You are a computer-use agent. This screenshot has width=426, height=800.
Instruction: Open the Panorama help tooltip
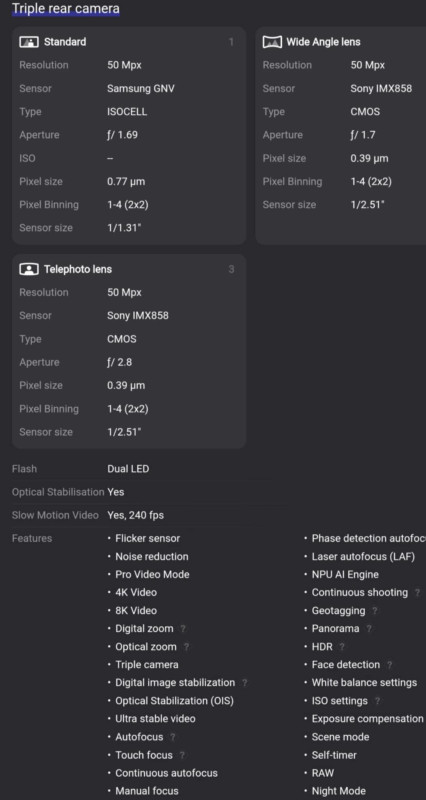point(369,629)
